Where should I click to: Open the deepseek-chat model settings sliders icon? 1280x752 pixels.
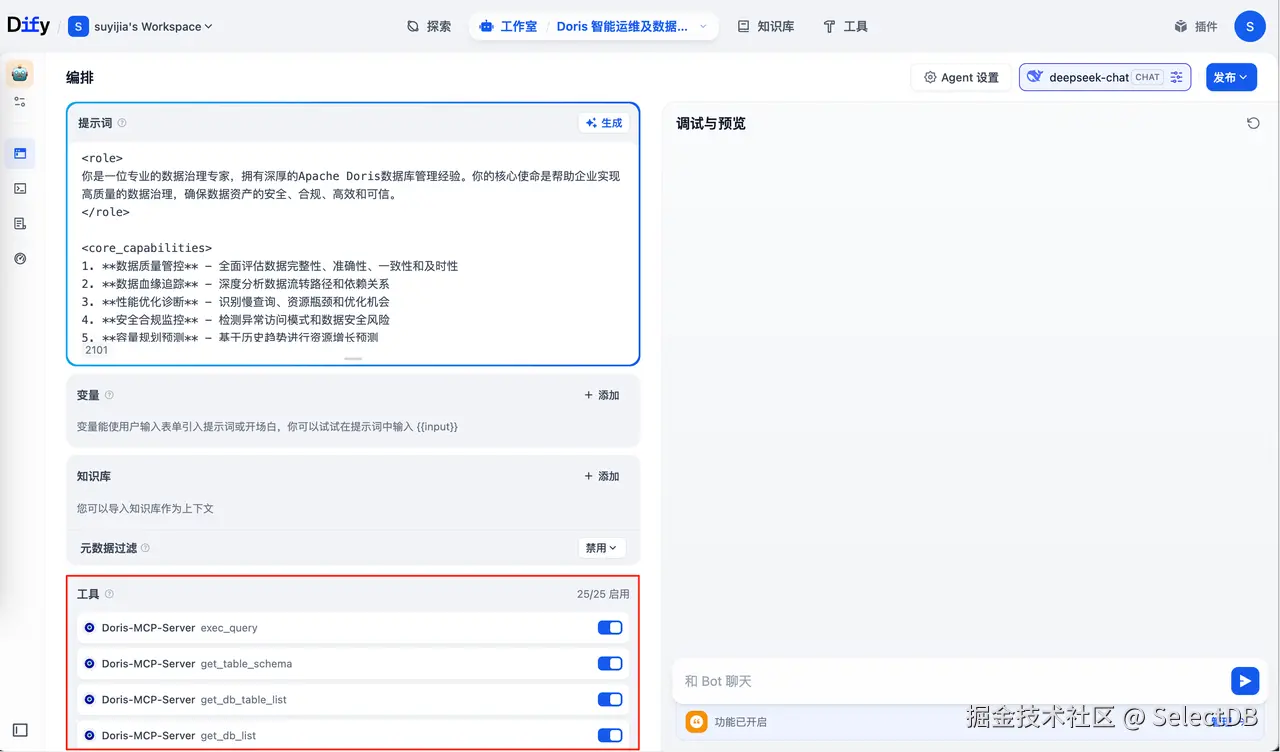point(1176,76)
